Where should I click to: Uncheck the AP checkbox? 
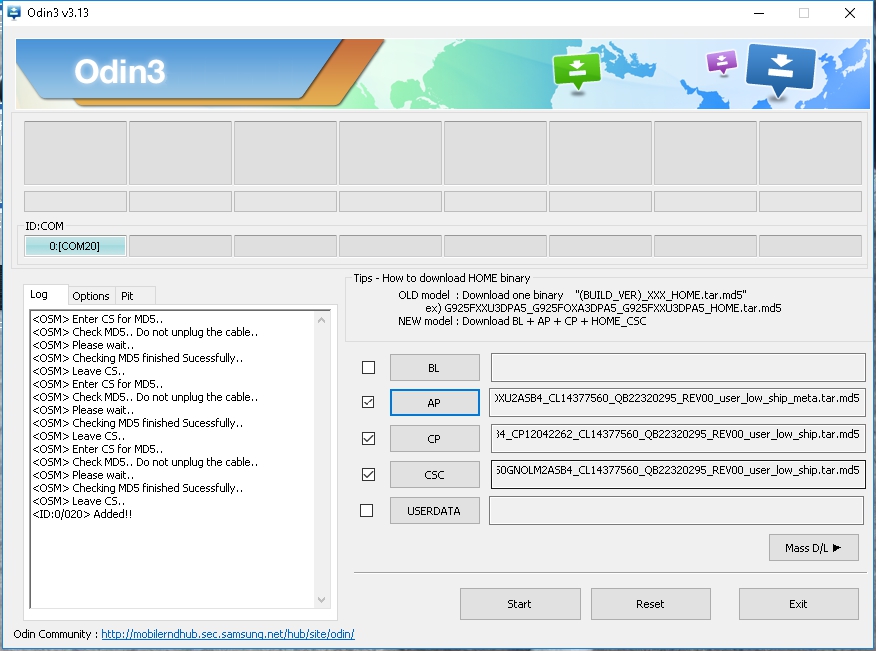point(368,402)
